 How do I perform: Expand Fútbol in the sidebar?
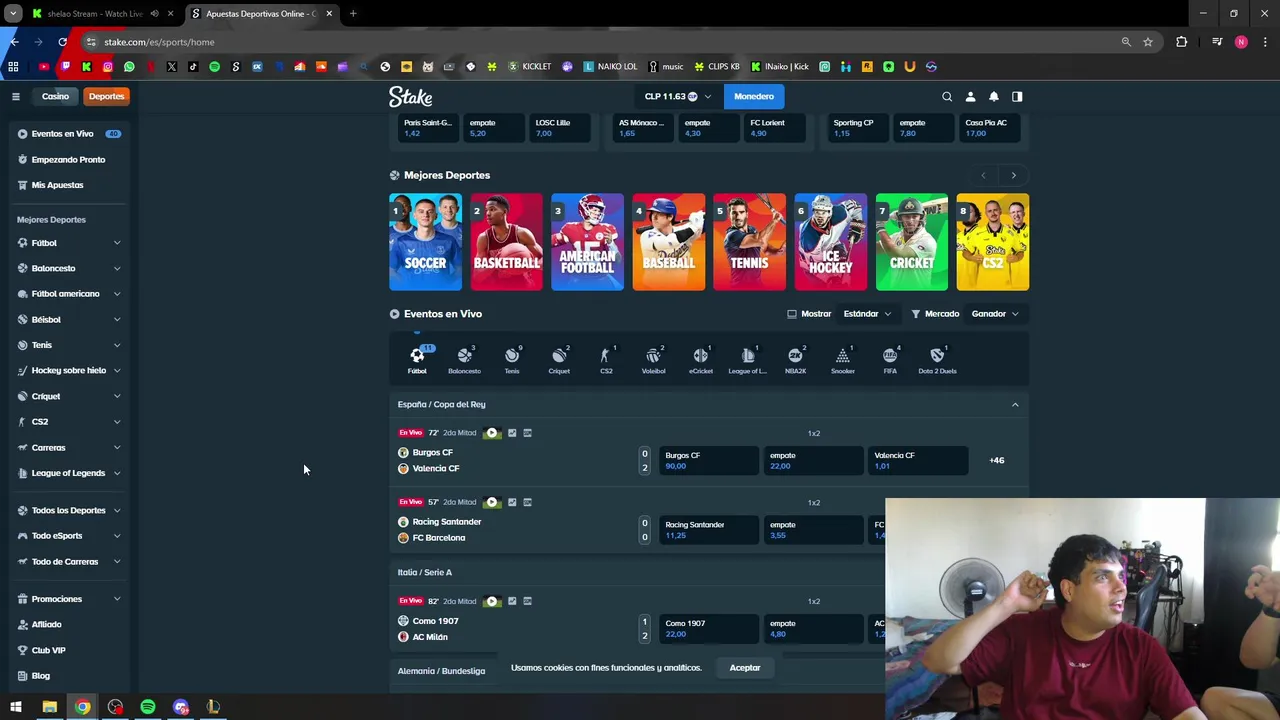tap(117, 243)
